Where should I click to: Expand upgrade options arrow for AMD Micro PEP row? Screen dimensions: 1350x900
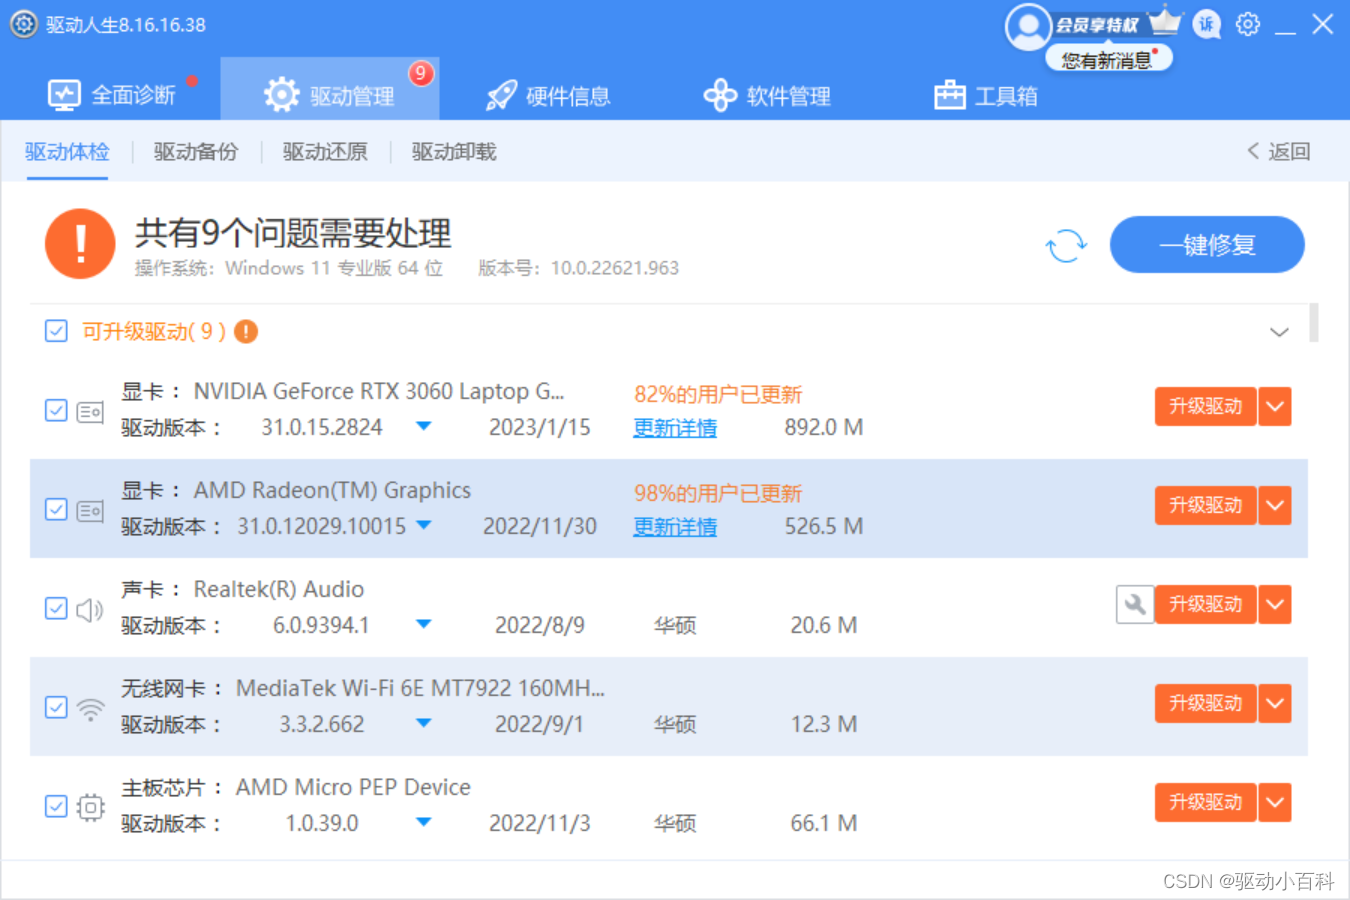pyautogui.click(x=1275, y=803)
